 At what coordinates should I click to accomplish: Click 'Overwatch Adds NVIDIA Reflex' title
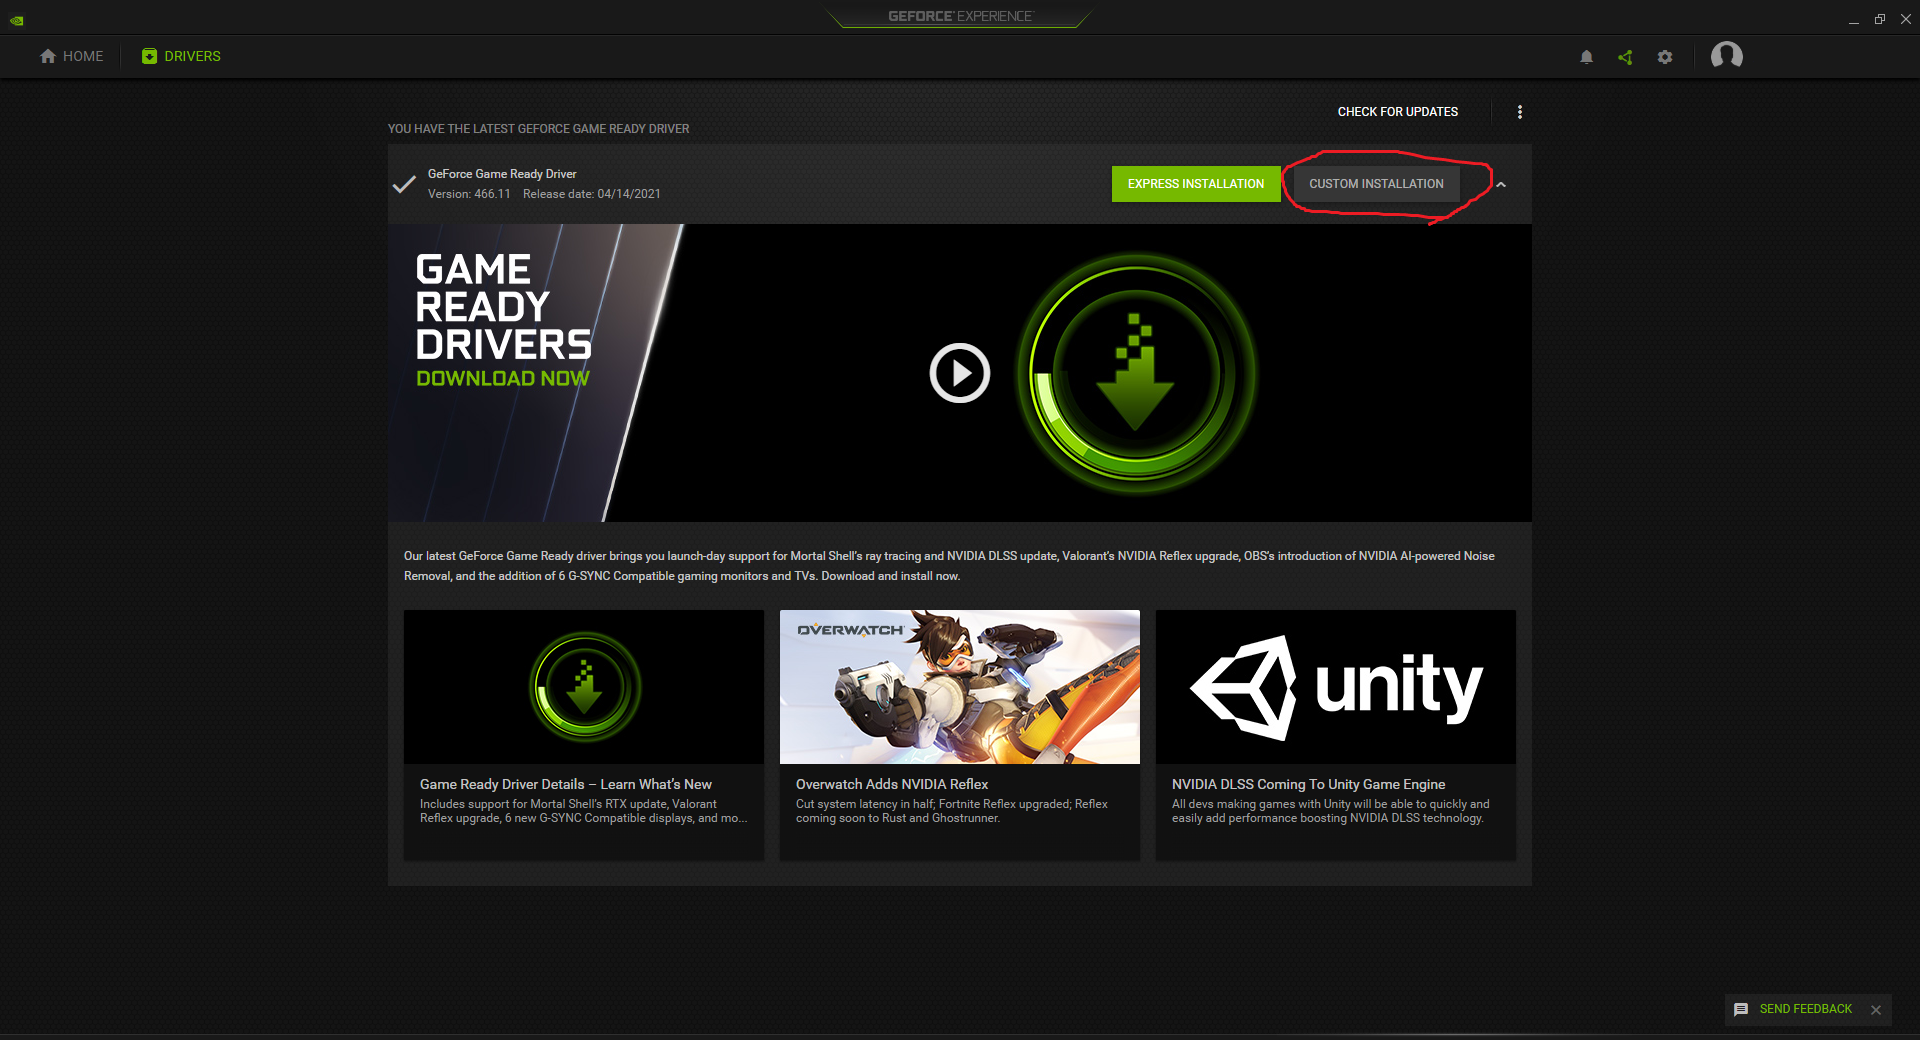892,784
